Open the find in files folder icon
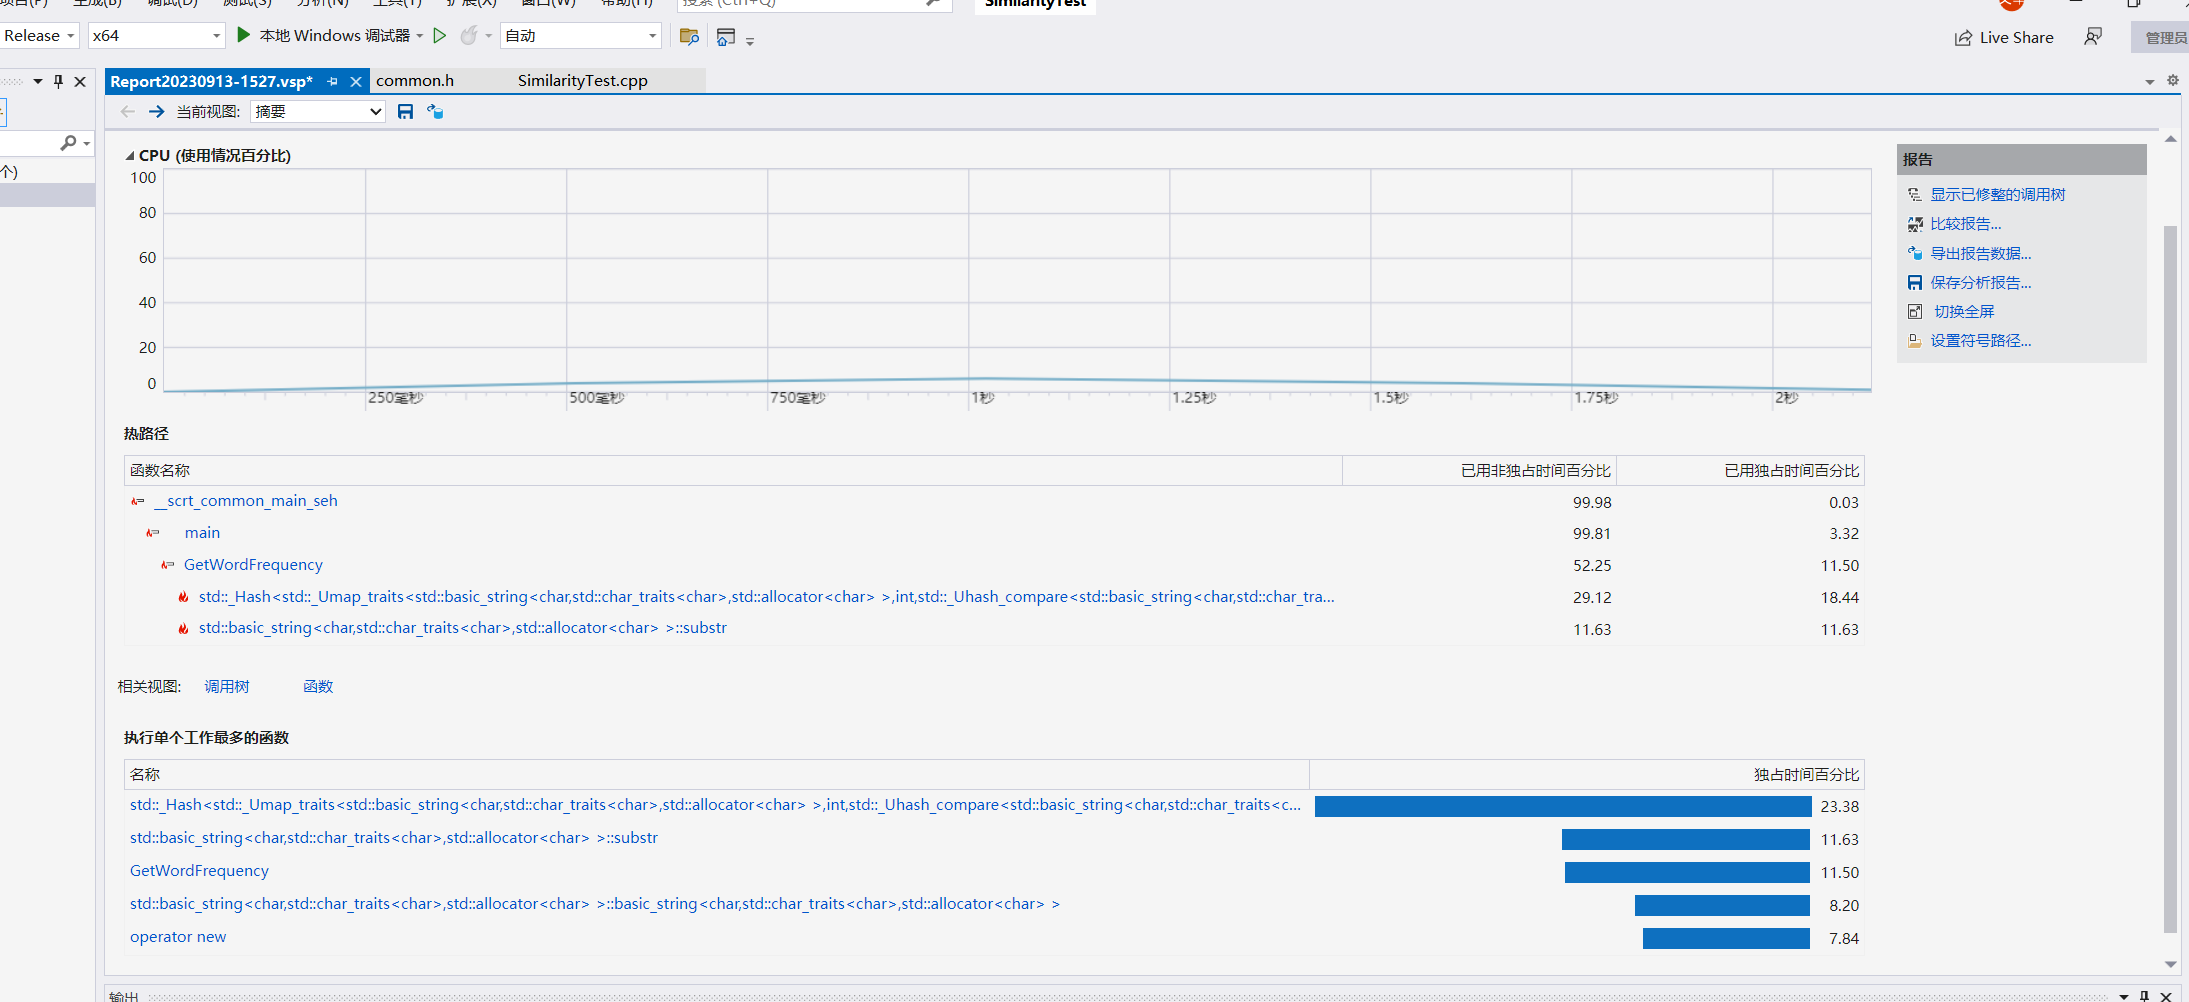2189x1002 pixels. 689,36
